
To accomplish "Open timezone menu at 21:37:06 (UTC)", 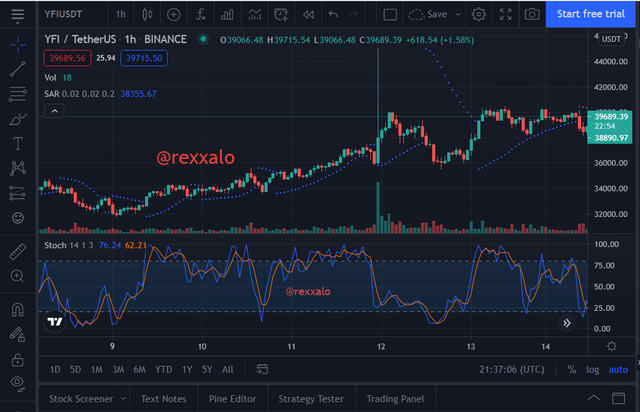I will coord(512,370).
